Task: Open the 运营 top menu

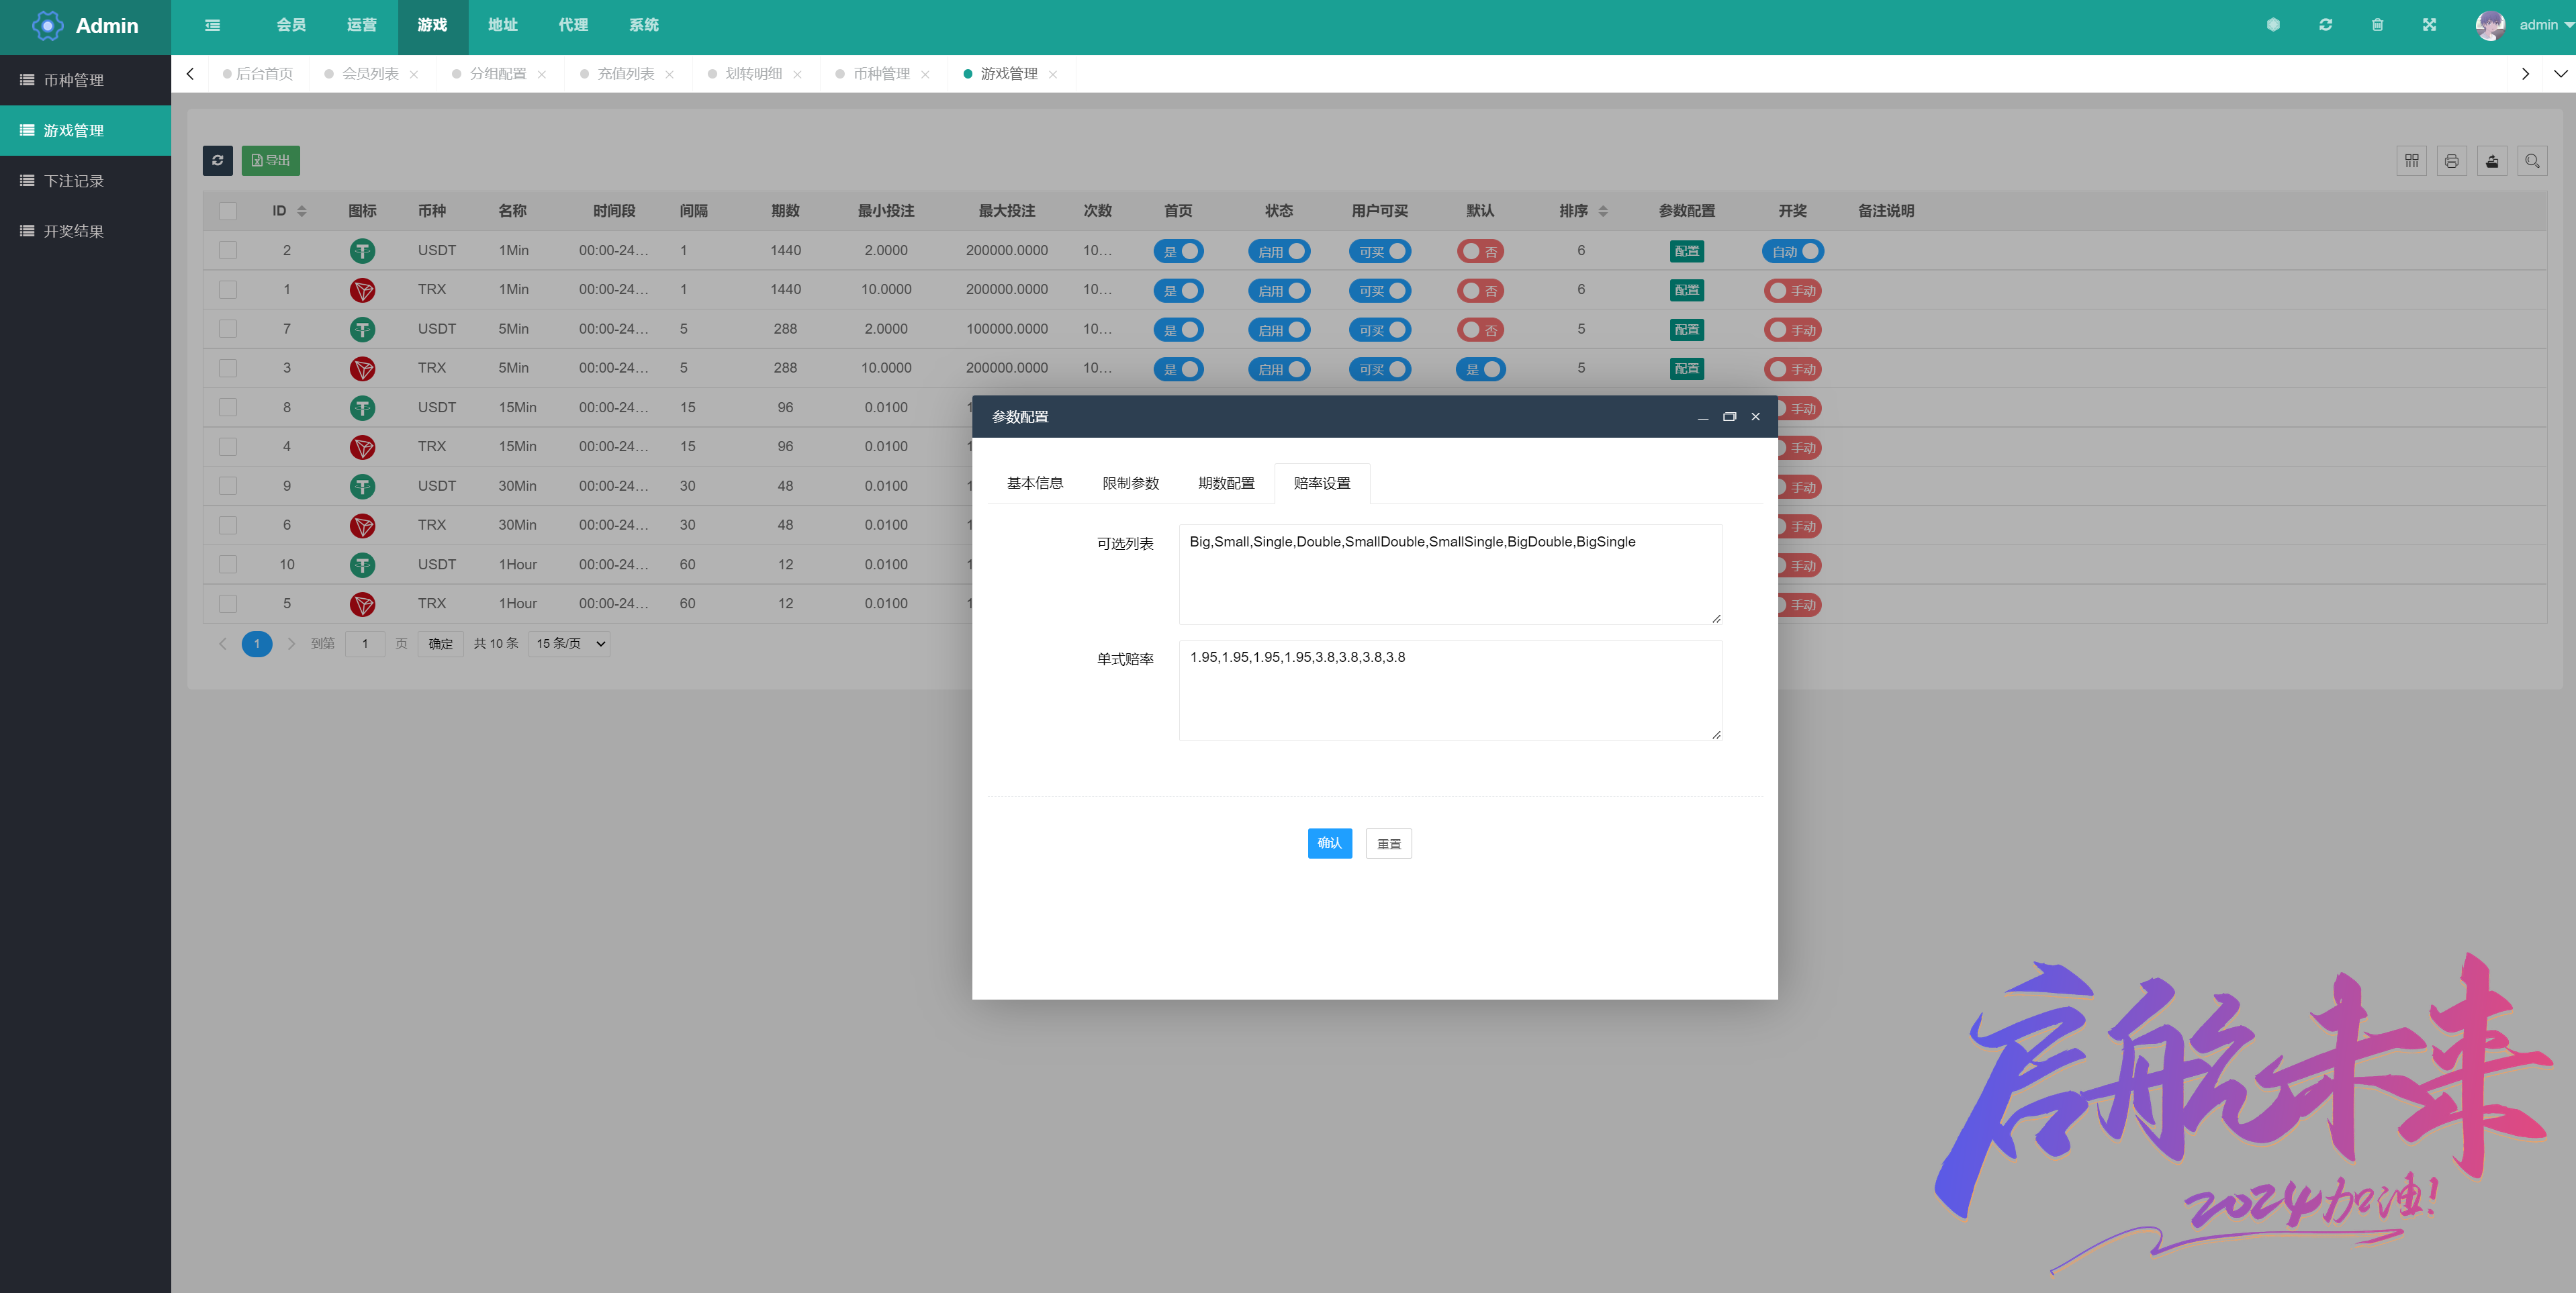Action: 362,25
